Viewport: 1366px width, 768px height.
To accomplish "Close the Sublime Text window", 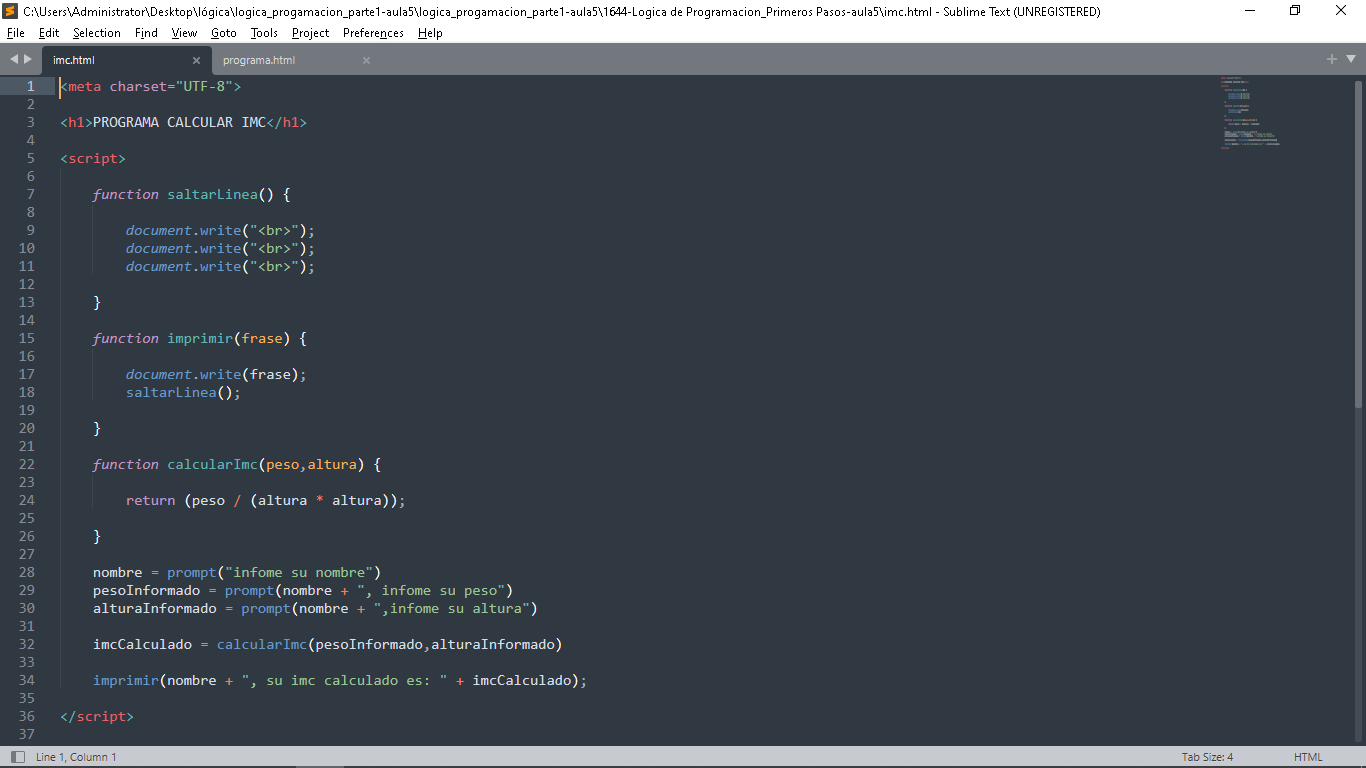I will 1341,11.
